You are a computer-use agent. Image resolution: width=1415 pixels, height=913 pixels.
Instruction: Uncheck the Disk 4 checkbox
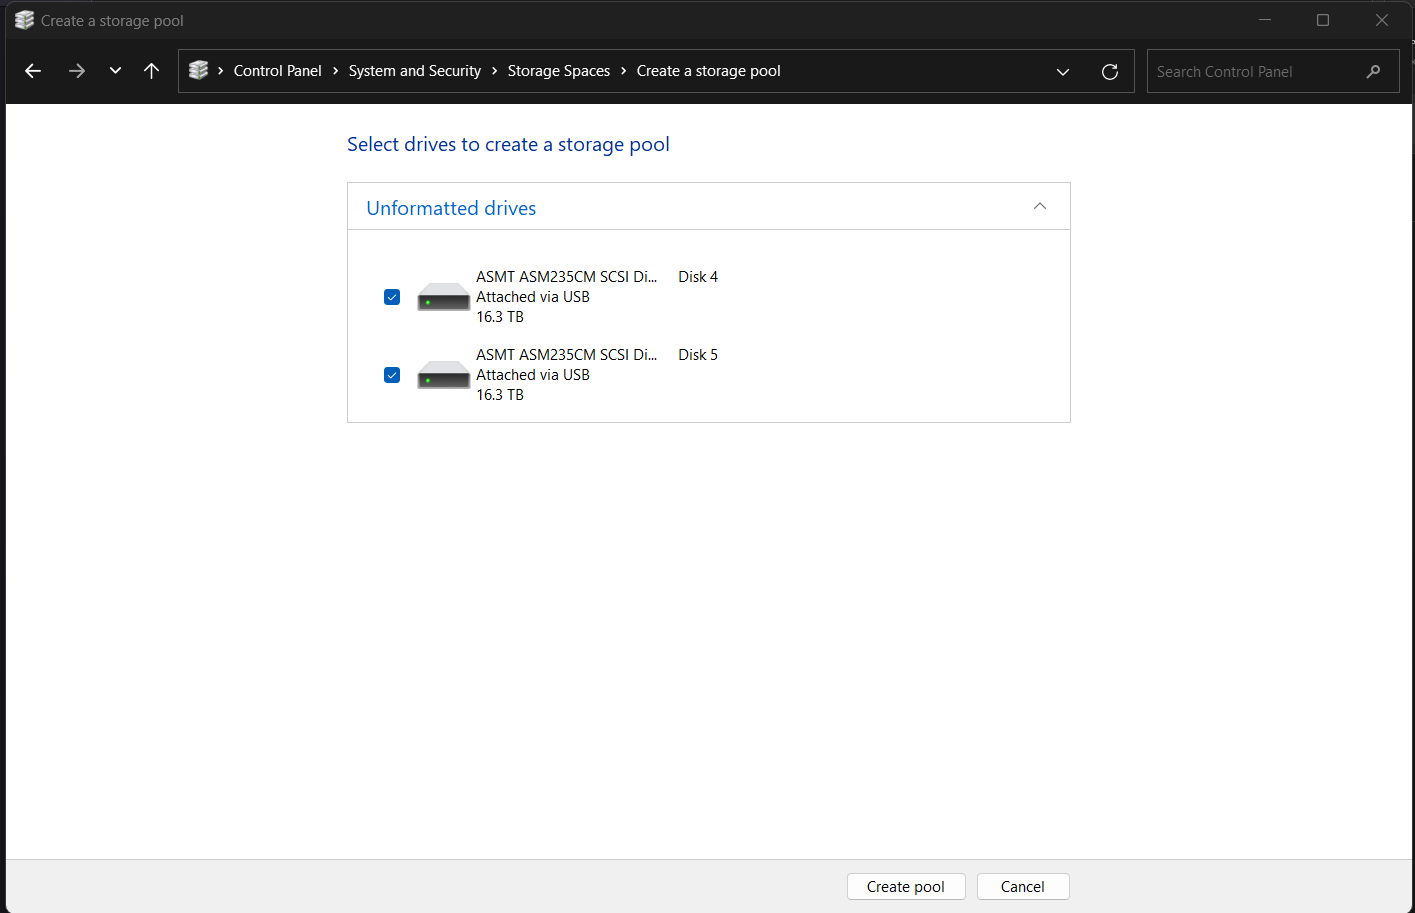tap(392, 297)
